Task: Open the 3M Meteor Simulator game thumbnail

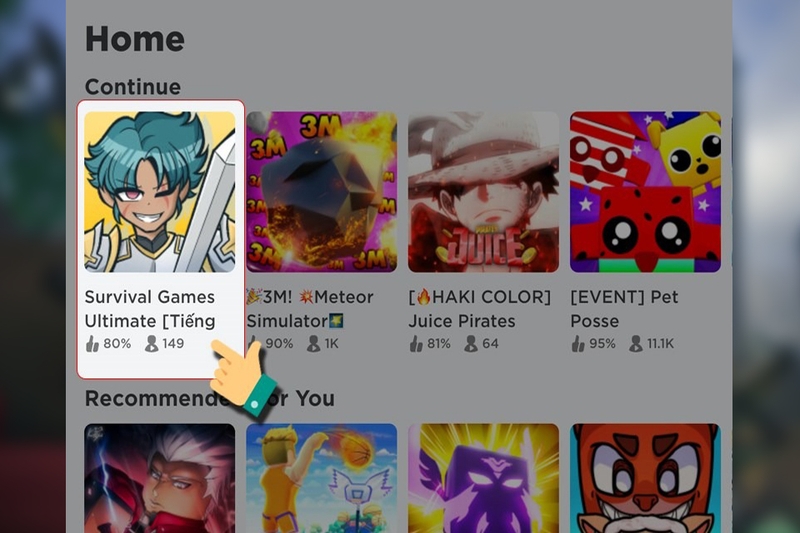Action: [x=321, y=192]
